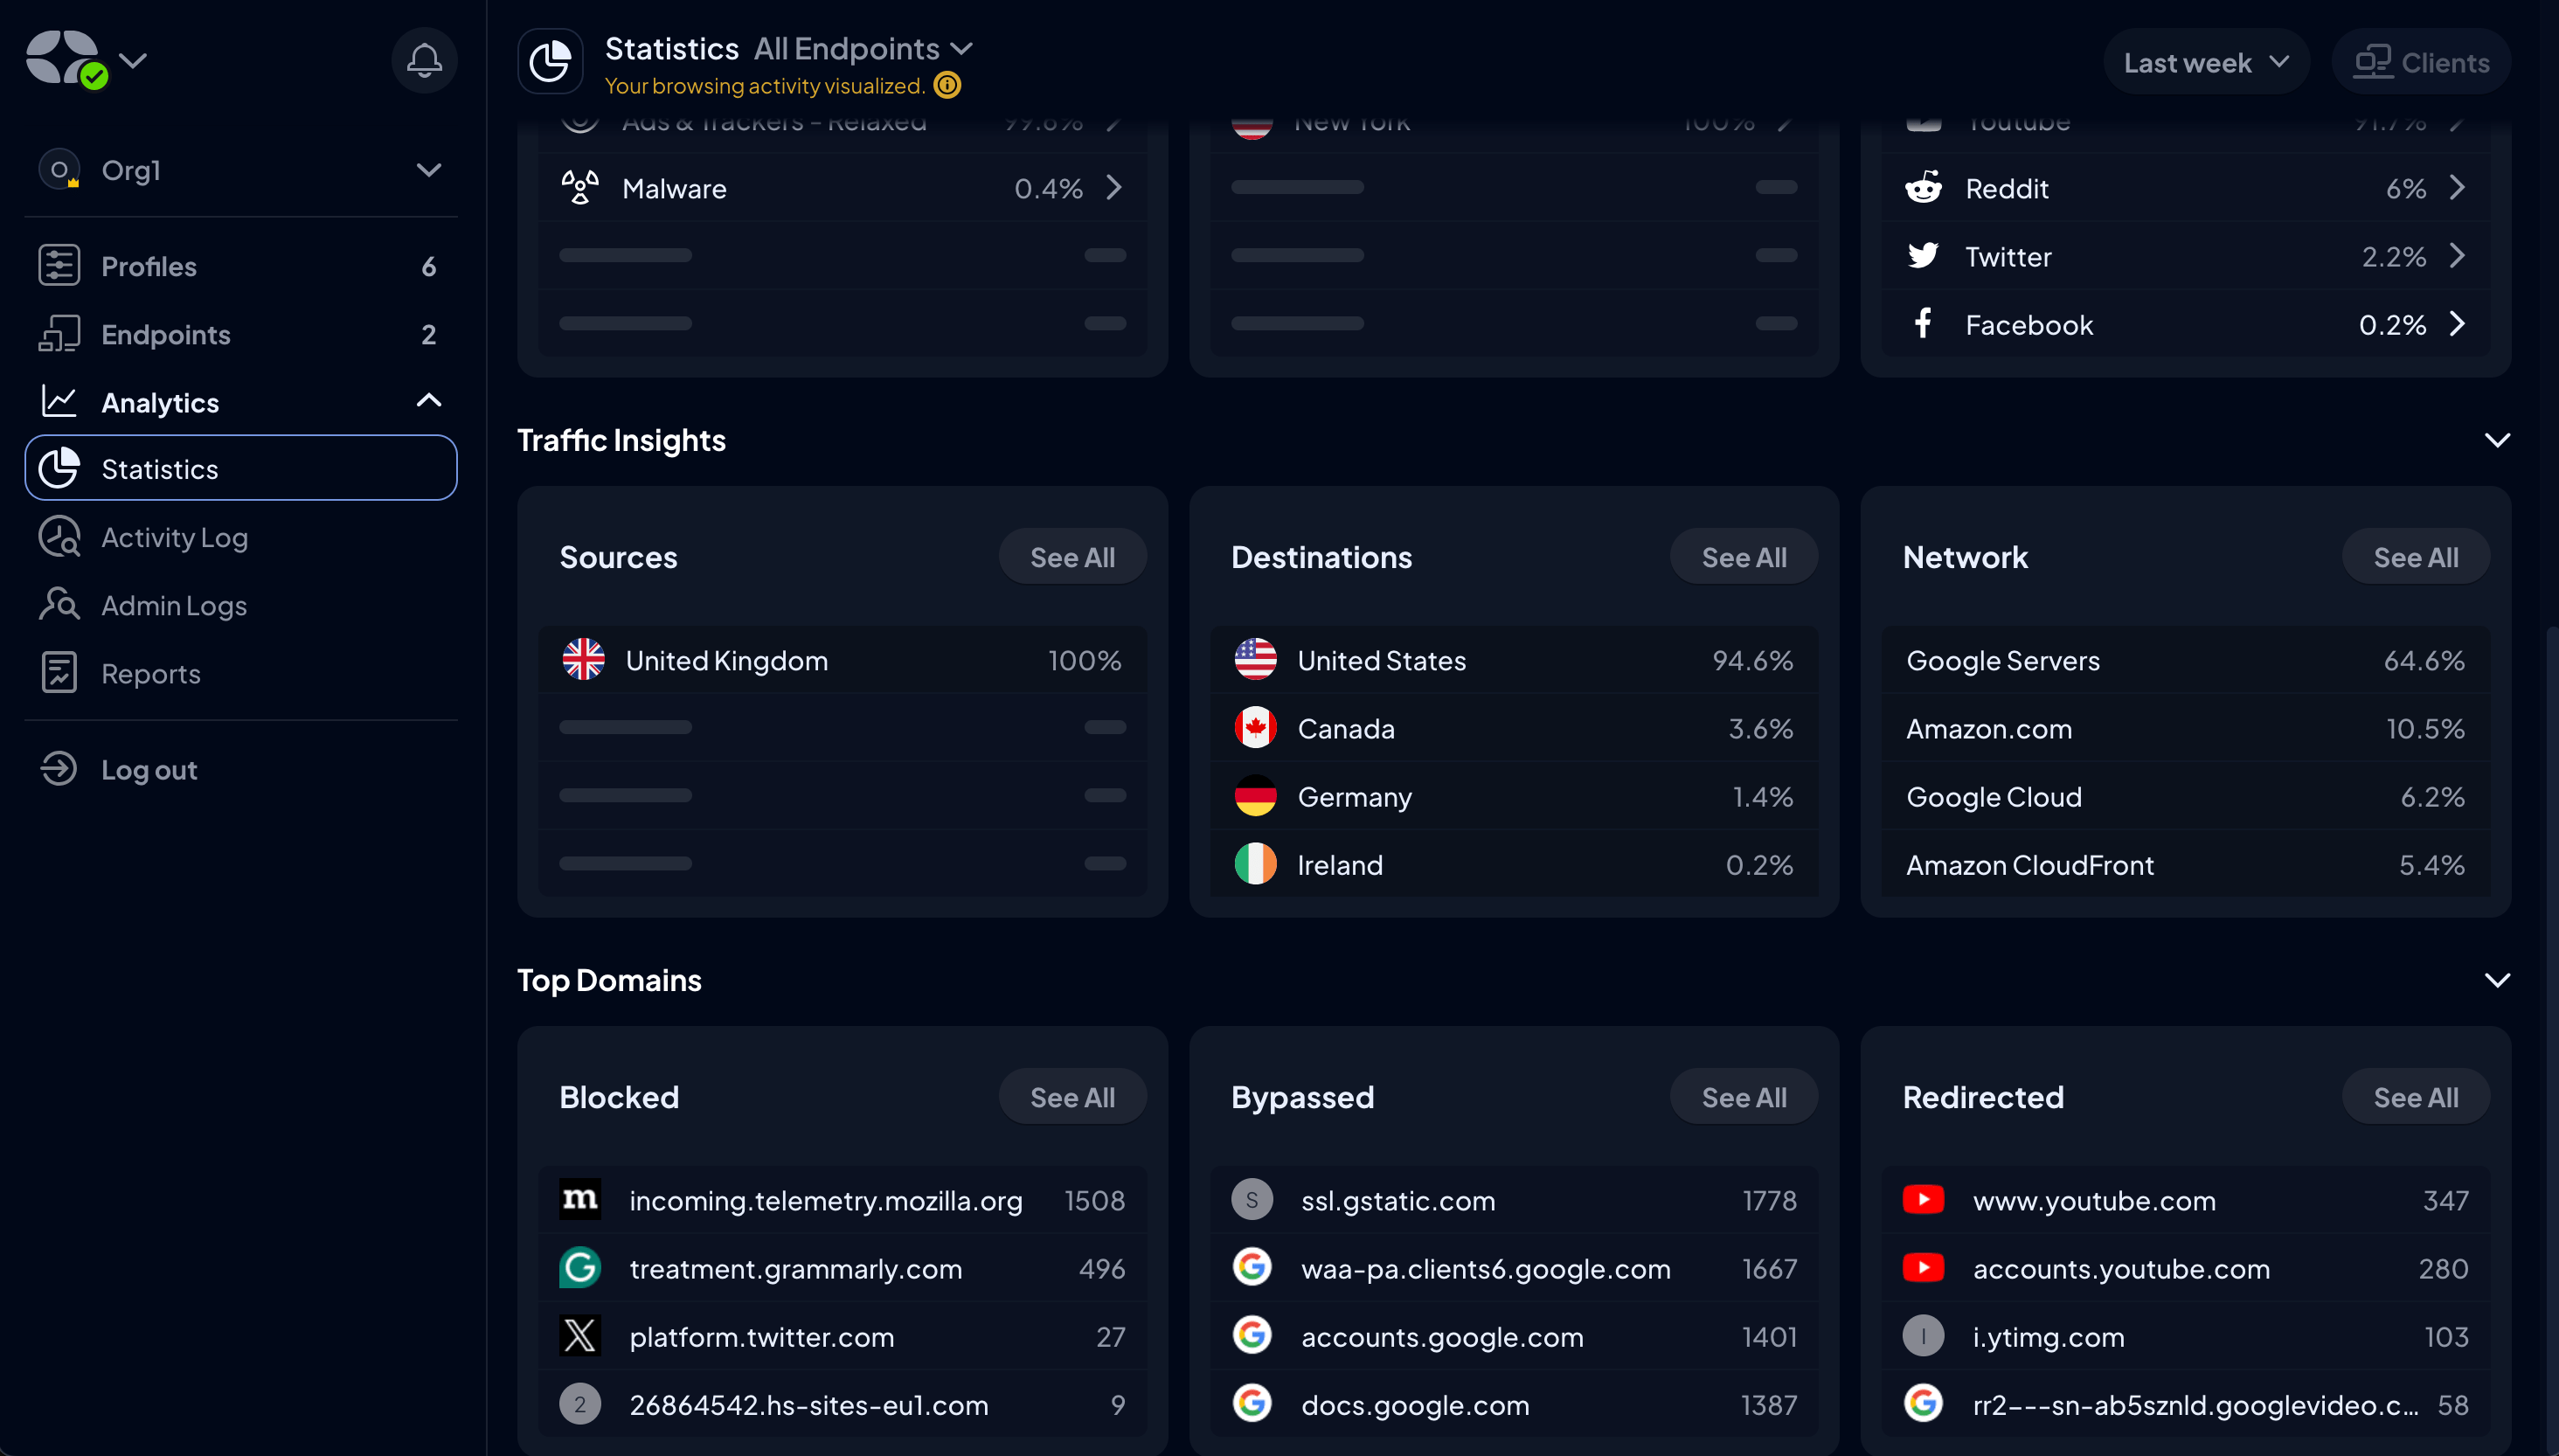Viewport: 2559px width, 1456px height.
Task: Expand the Org1 organization menu
Action: pyautogui.click(x=429, y=170)
